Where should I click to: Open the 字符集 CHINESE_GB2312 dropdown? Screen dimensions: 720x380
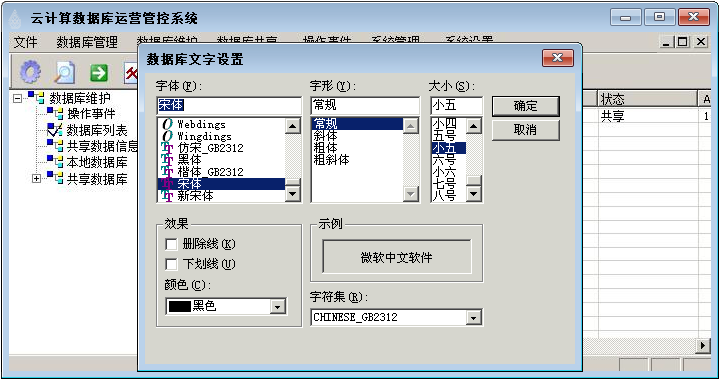pyautogui.click(x=473, y=317)
